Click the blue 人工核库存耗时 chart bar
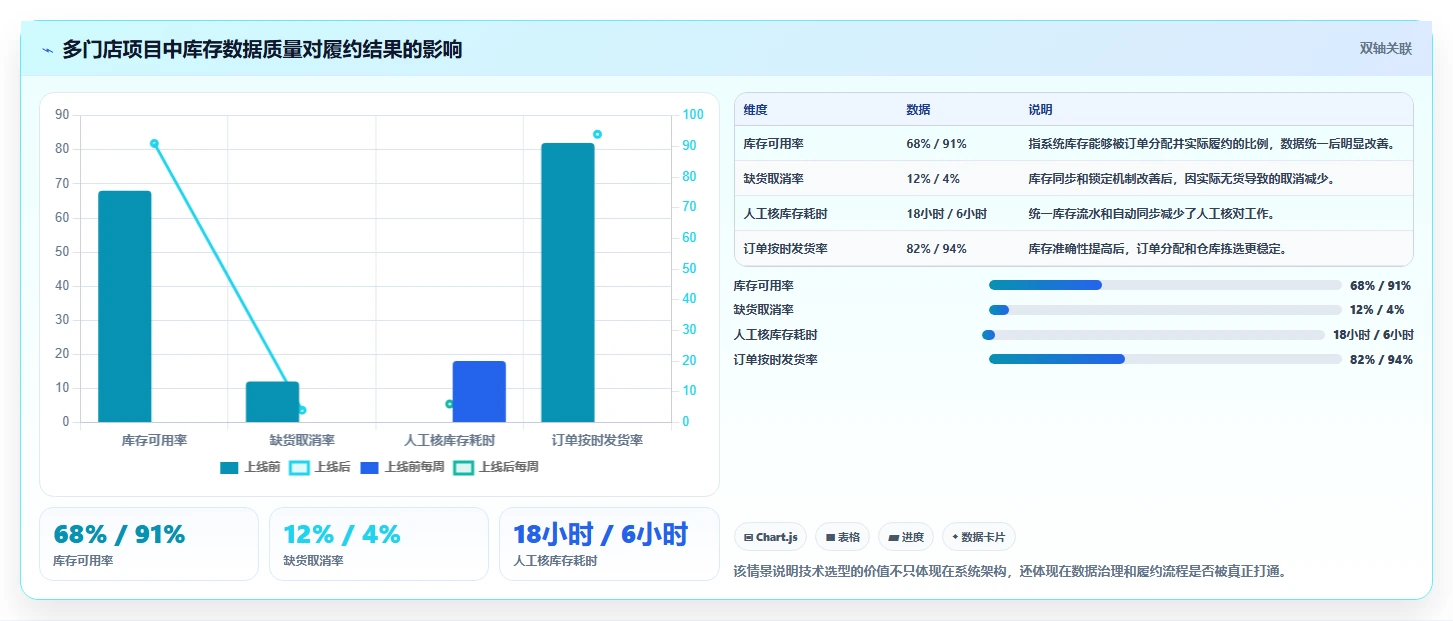 pos(479,391)
